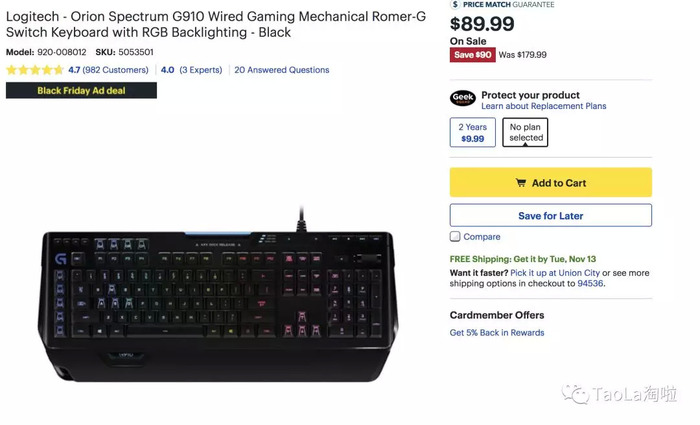
Task: Change the 94536 zip code link
Action: pyautogui.click(x=589, y=283)
